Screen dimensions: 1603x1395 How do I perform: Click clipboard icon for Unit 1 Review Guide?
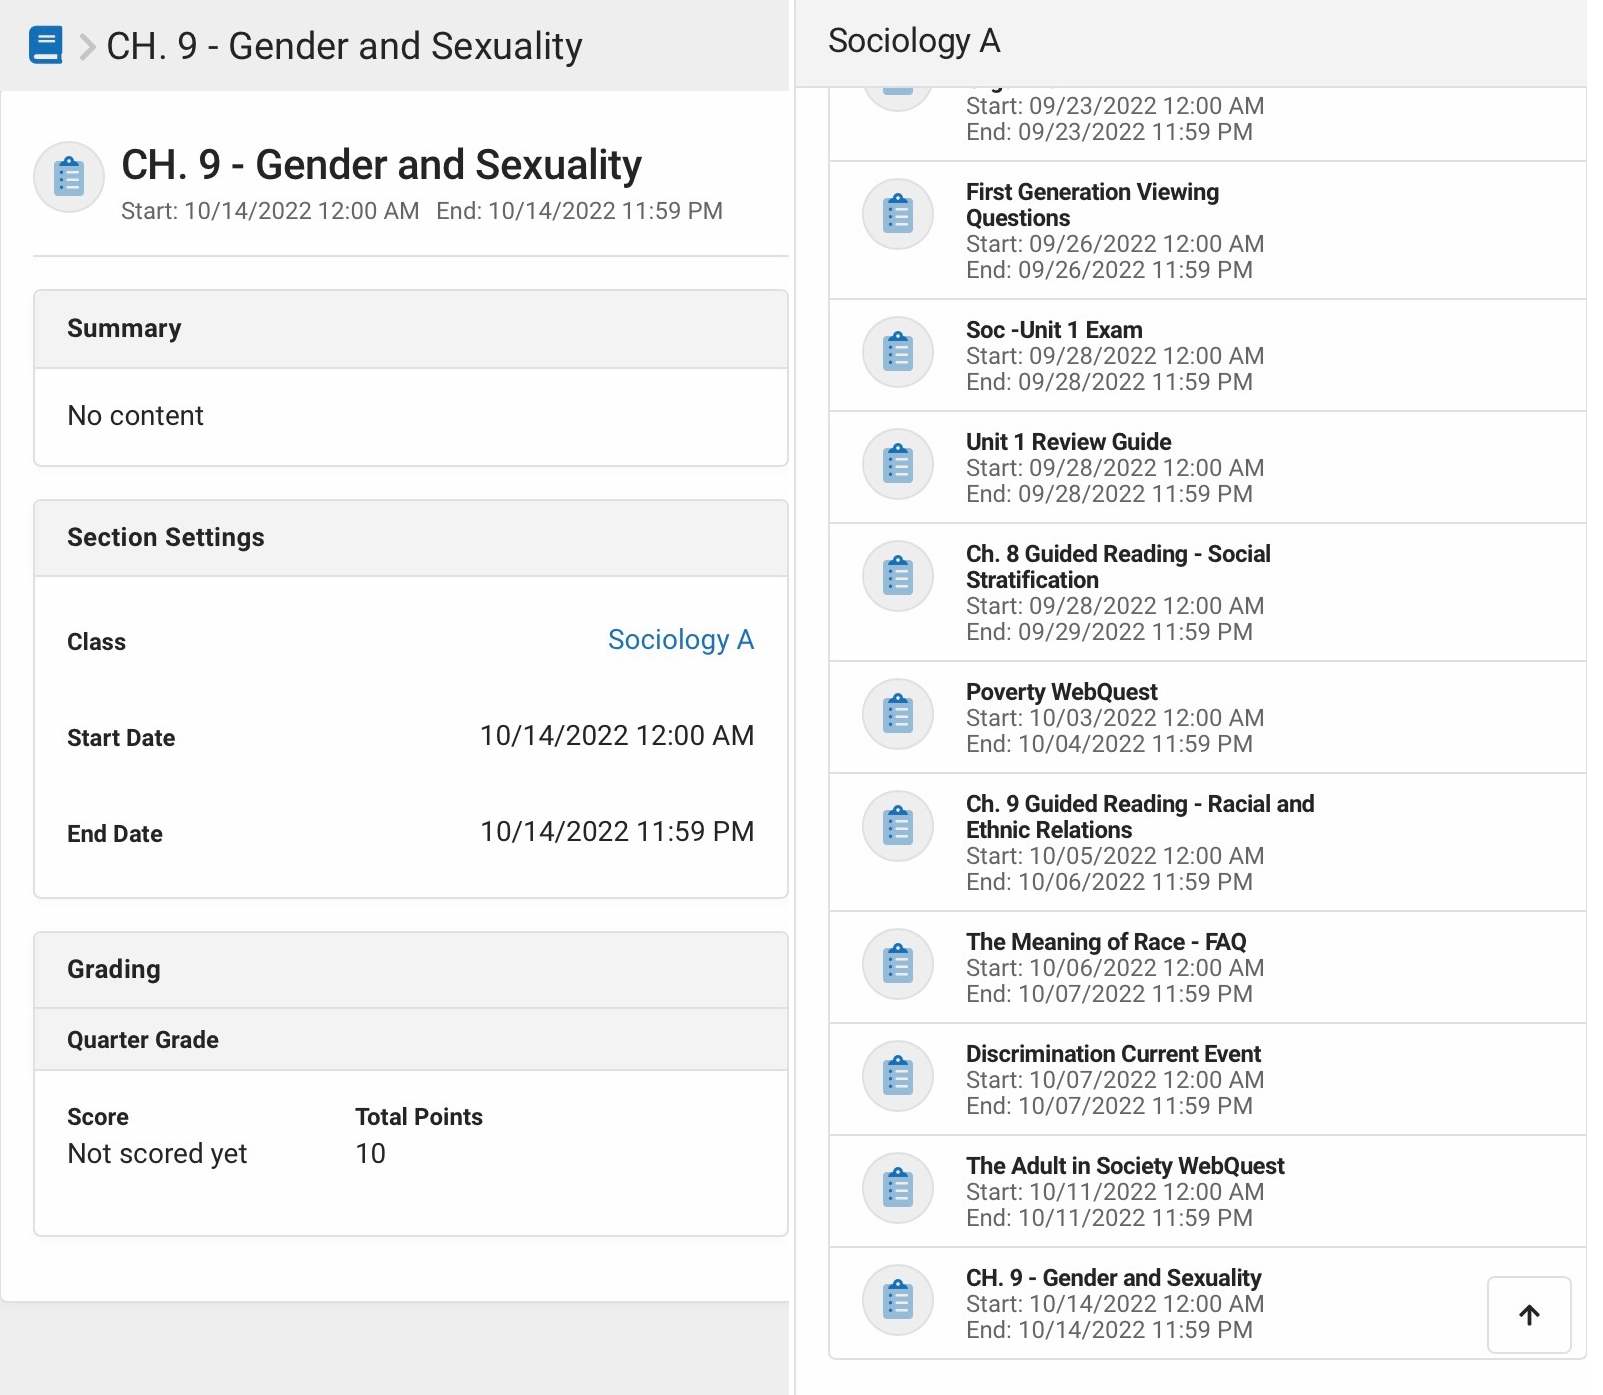click(897, 465)
